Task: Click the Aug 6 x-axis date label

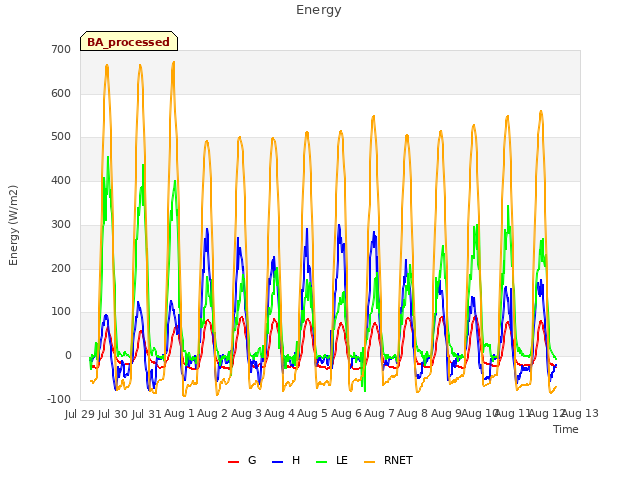Action: (x=346, y=413)
